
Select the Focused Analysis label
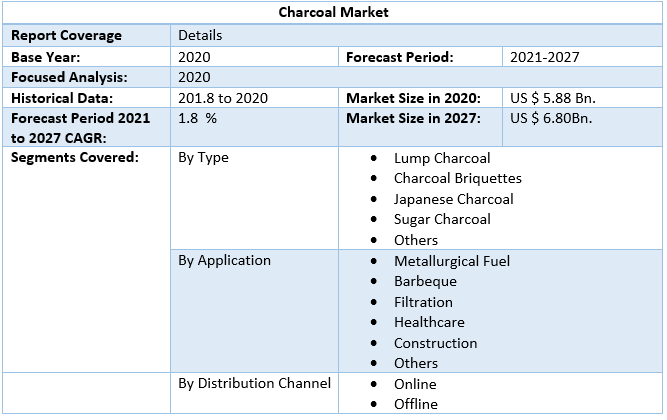coord(68,77)
